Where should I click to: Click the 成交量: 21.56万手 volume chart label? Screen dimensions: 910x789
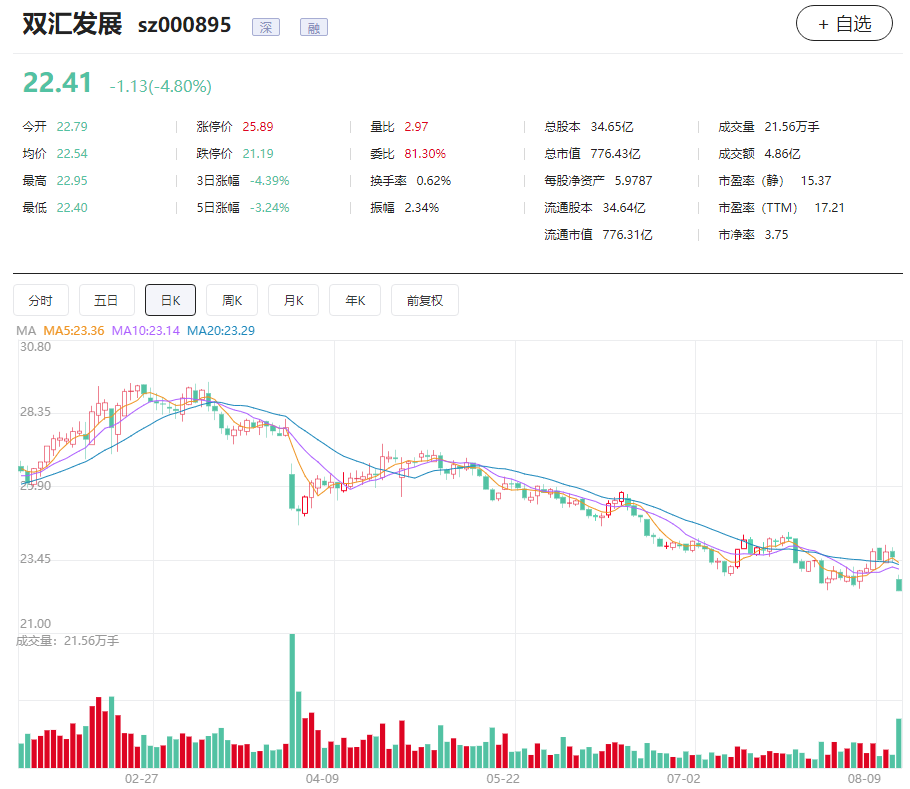[67, 640]
